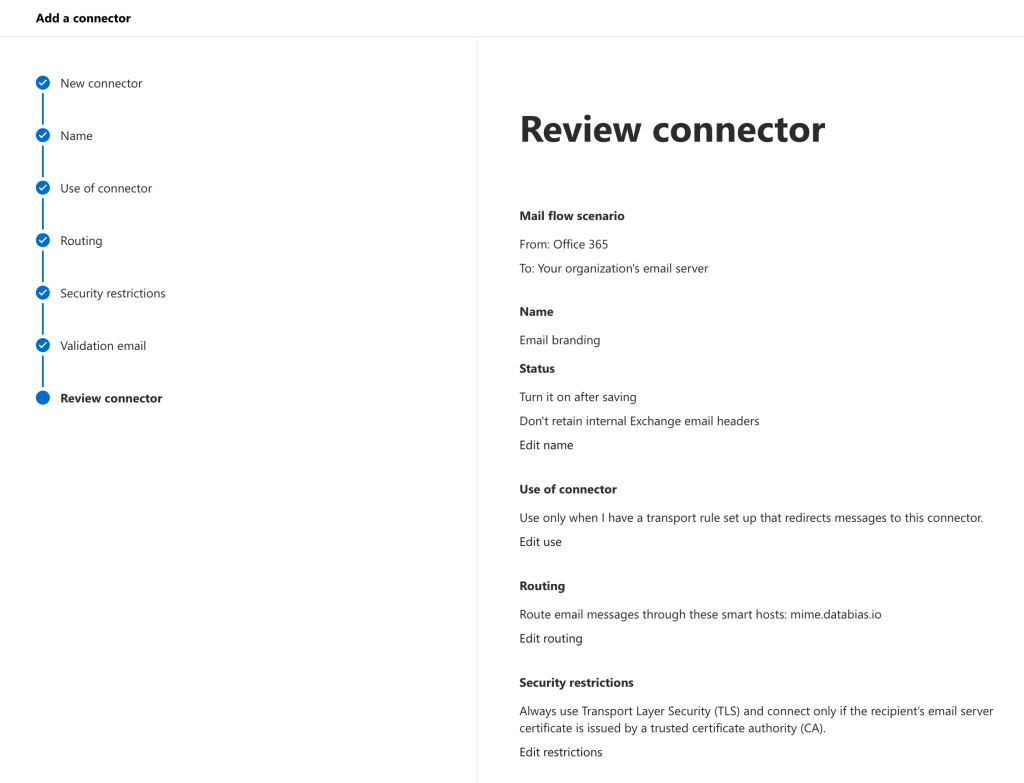Click the Edit routing link
This screenshot has height=783, width=1024.
551,639
